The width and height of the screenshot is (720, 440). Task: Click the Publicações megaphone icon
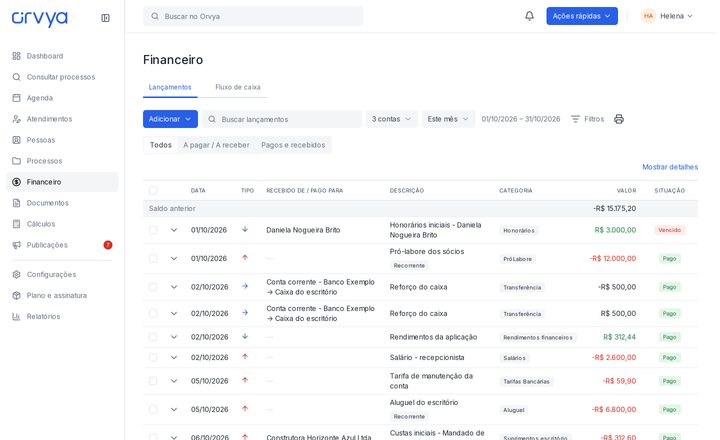click(17, 245)
